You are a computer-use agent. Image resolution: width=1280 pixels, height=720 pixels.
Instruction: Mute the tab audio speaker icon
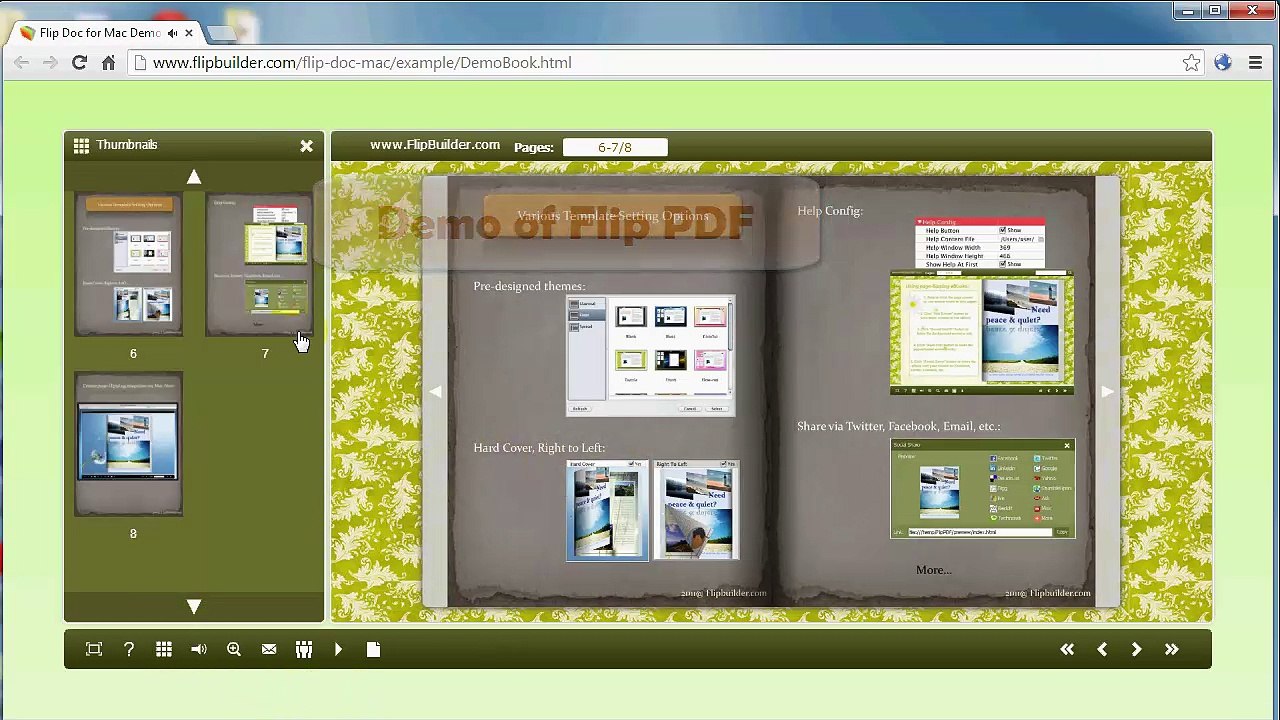point(172,33)
